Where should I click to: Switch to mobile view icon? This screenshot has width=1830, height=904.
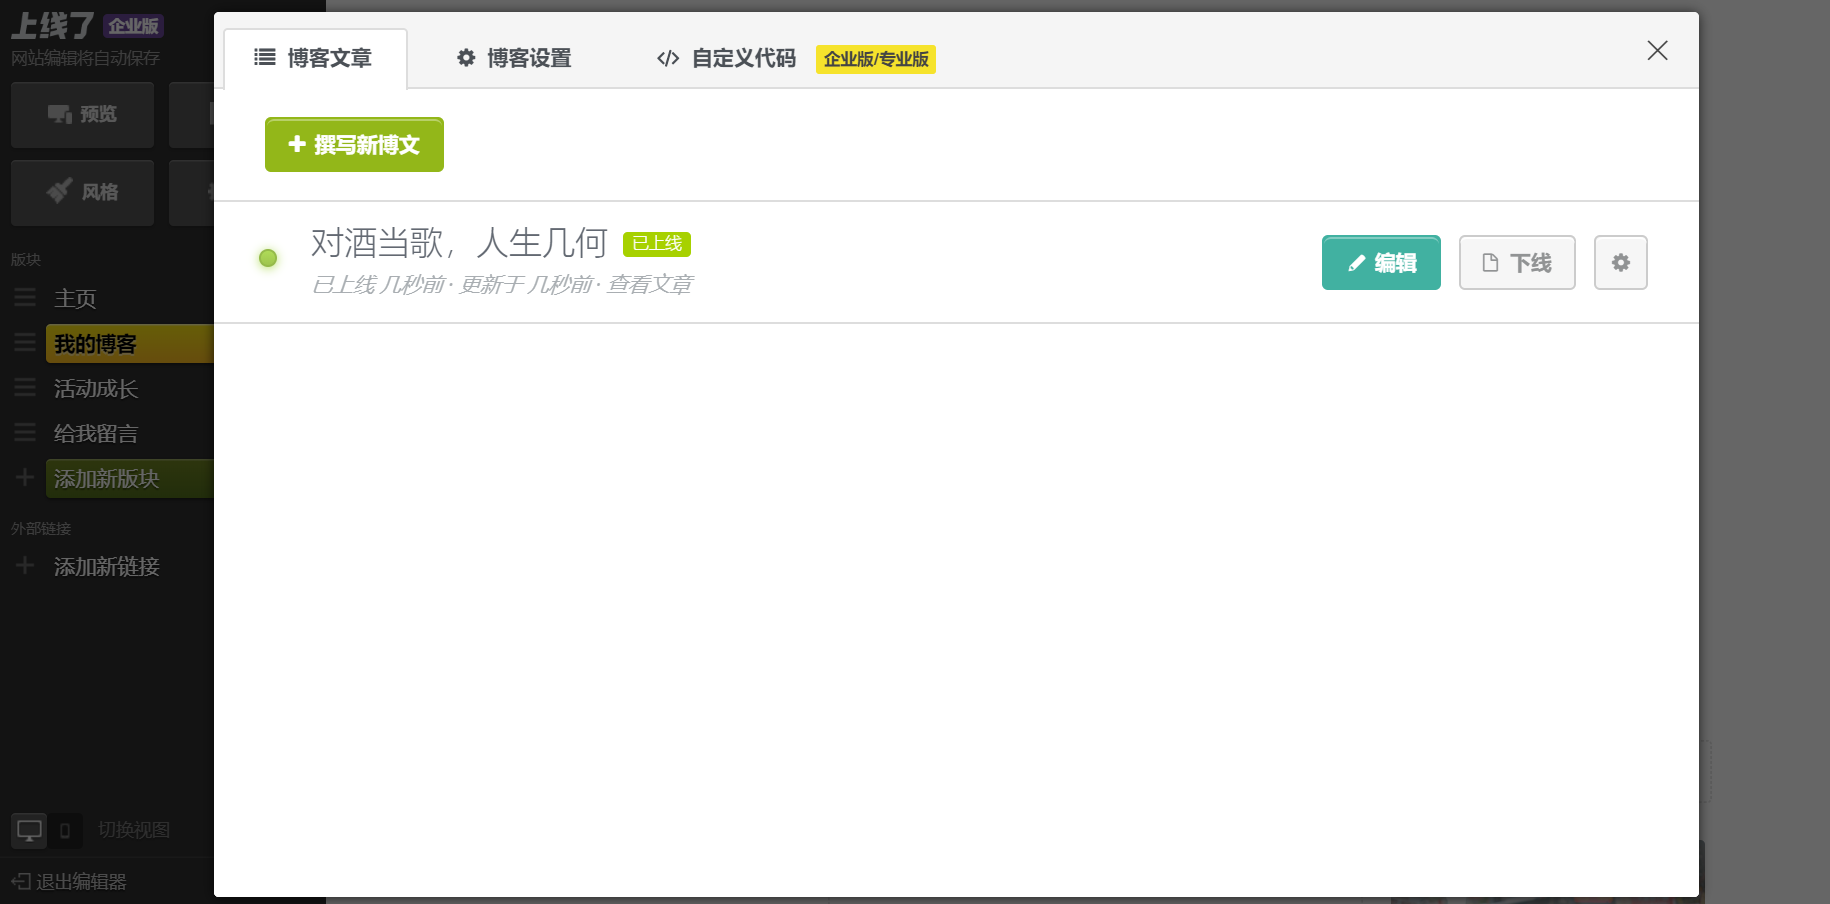point(65,830)
